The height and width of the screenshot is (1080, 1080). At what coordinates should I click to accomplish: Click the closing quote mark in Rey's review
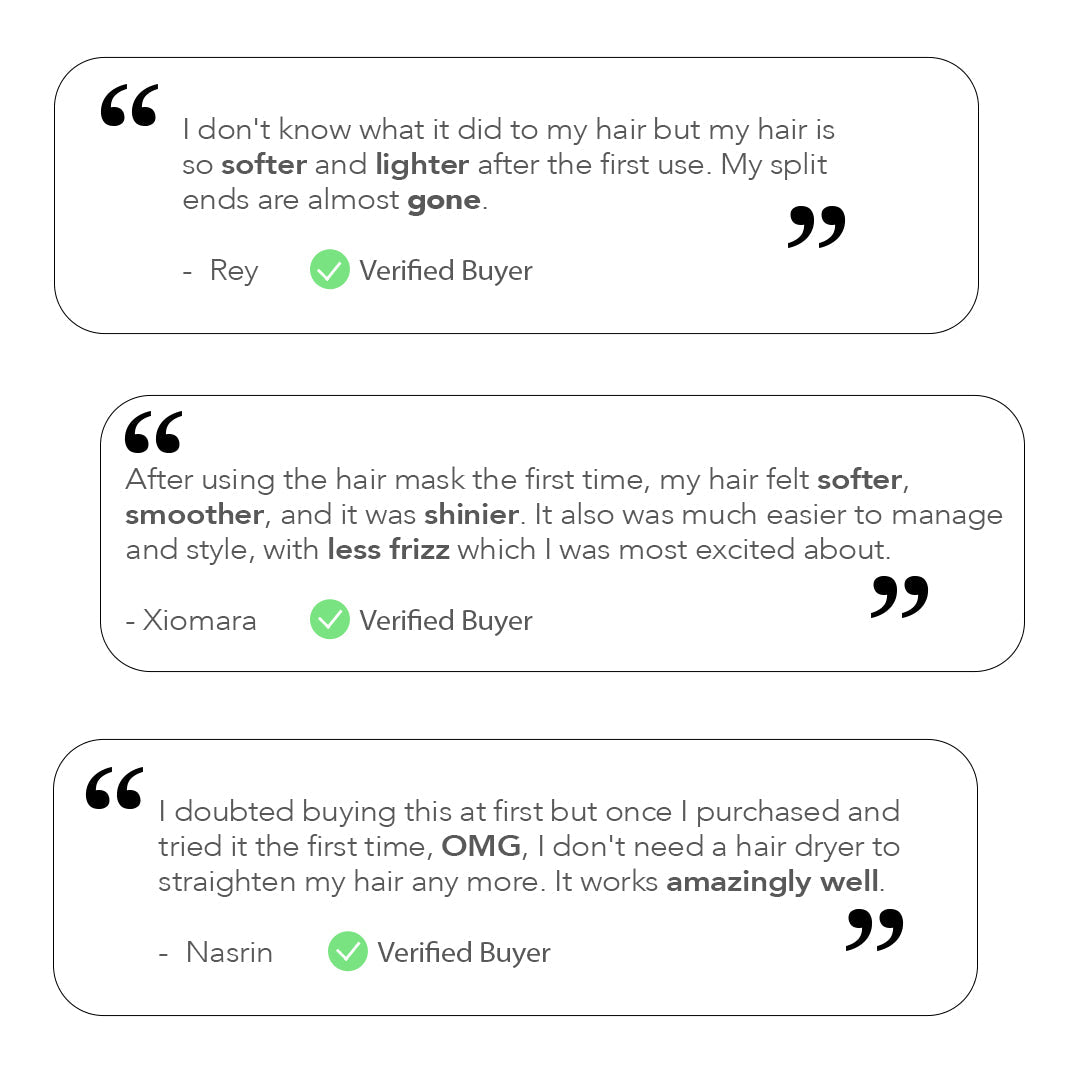(816, 227)
